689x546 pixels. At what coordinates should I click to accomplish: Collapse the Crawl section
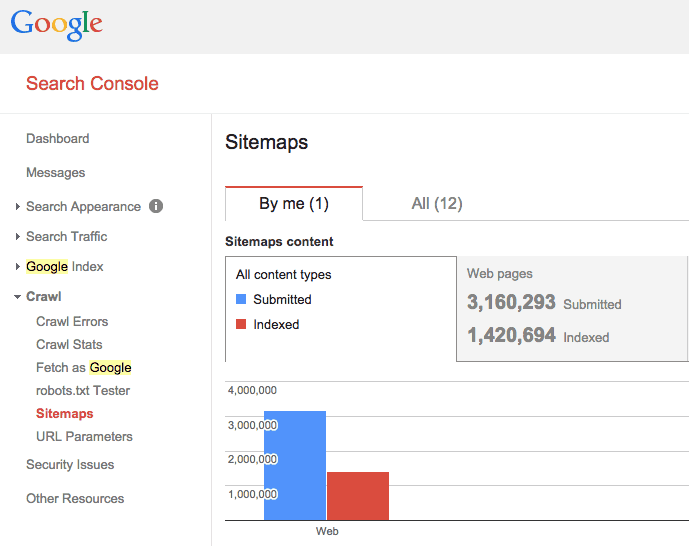click(18, 297)
